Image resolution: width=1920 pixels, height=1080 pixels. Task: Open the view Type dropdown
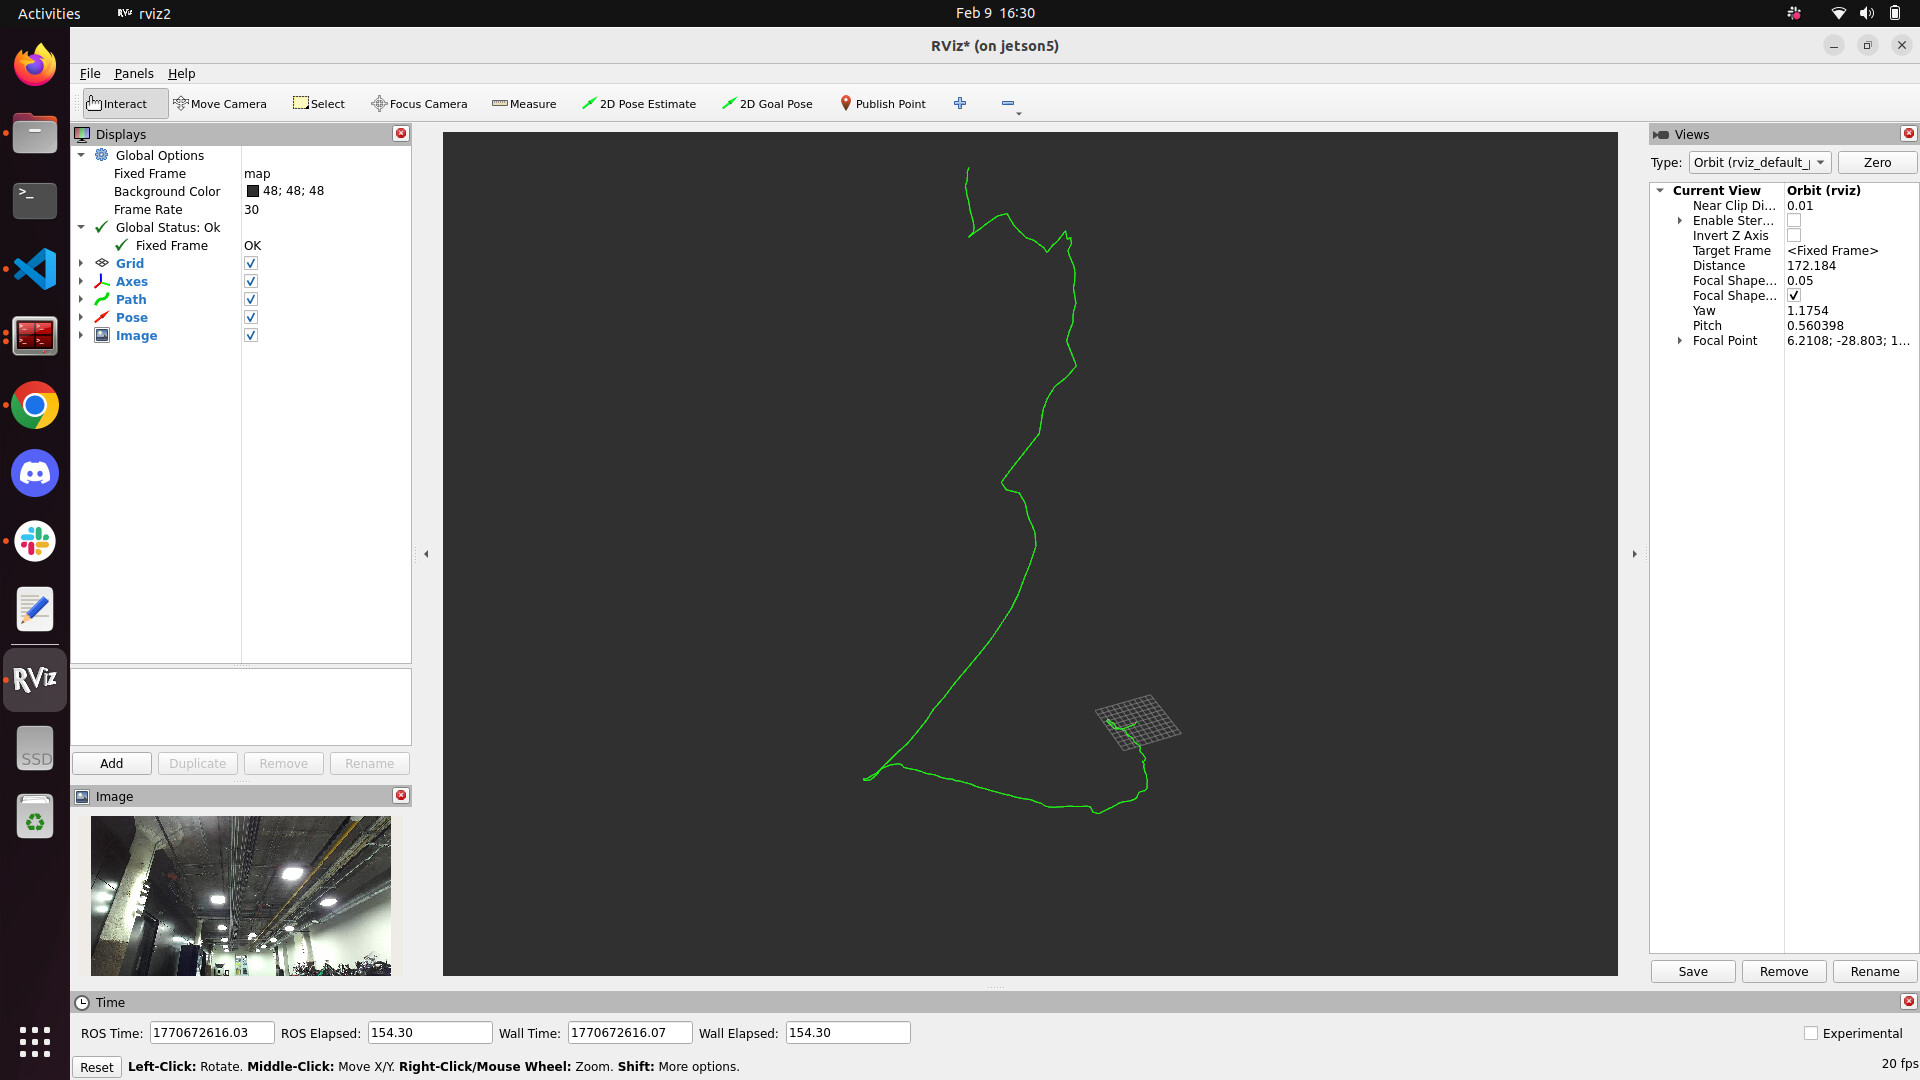coord(1759,163)
